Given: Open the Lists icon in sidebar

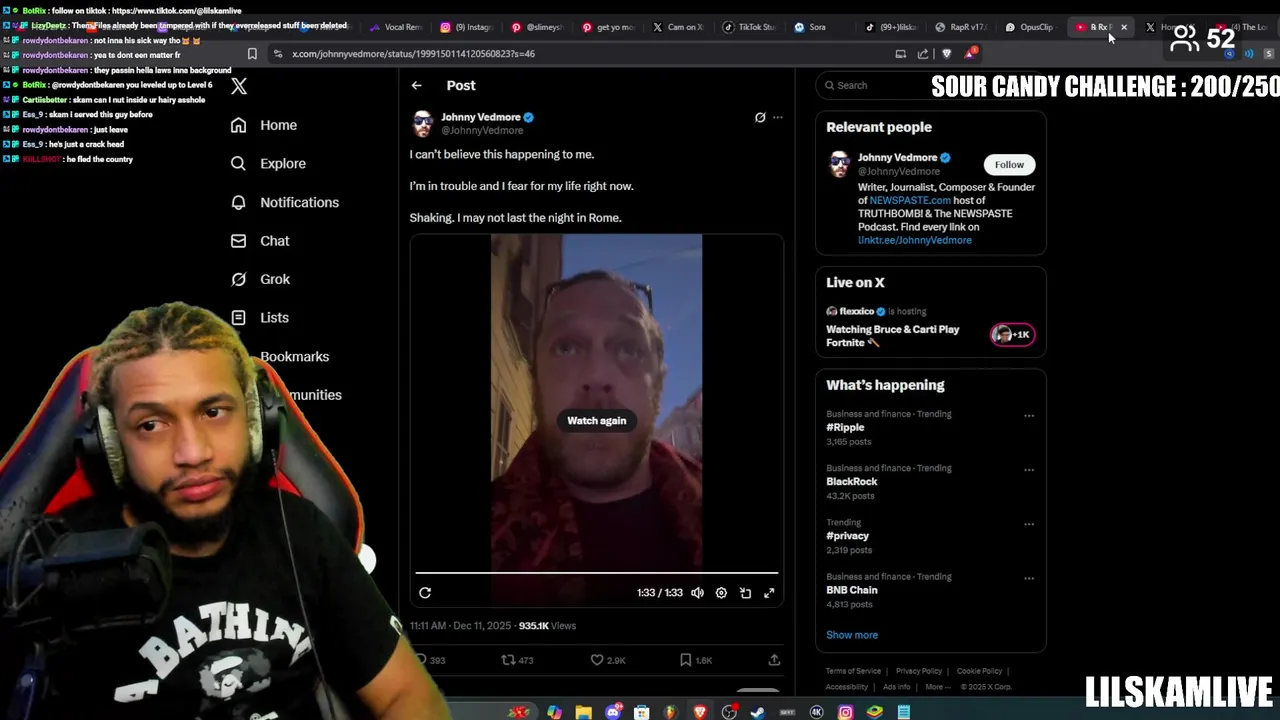Looking at the screenshot, I should click(238, 317).
